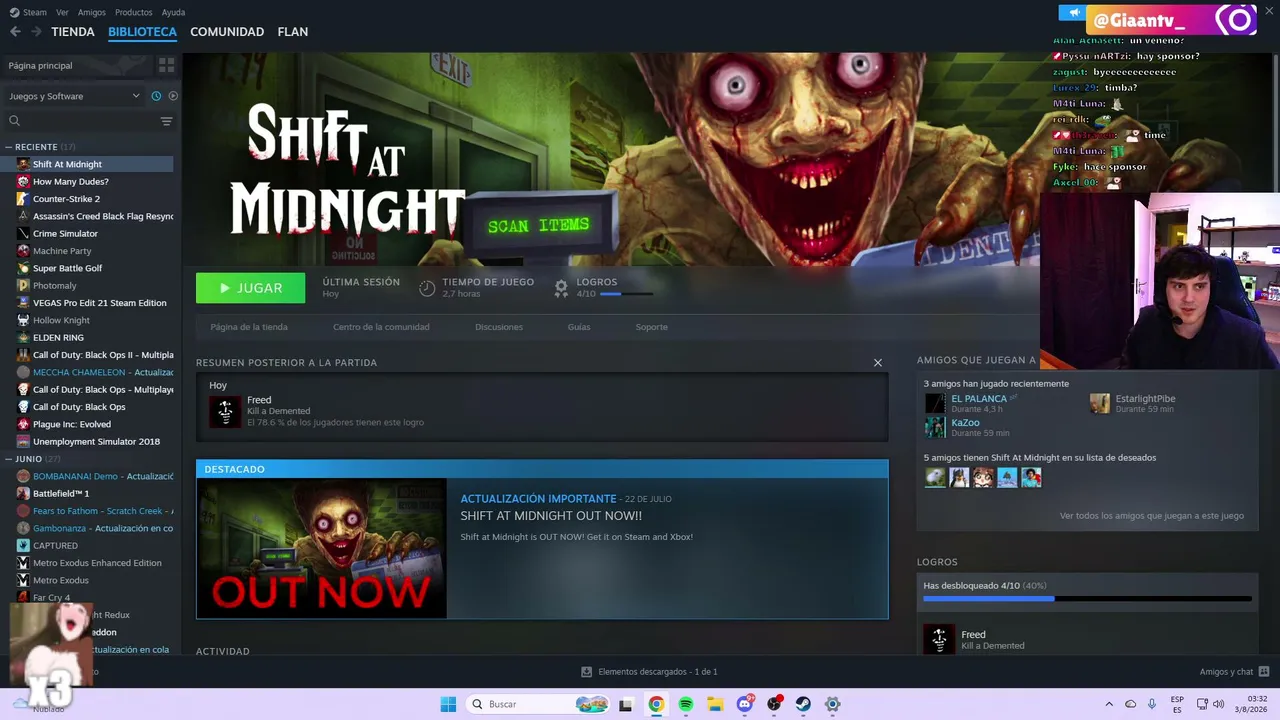Open Discord from the taskbar

coord(745,704)
